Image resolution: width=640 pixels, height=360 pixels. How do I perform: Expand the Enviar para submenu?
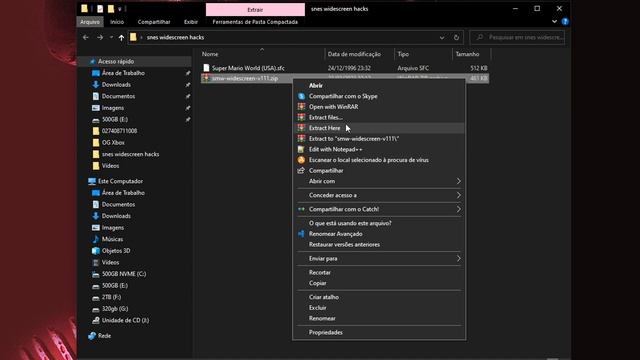pyautogui.click(x=458, y=258)
